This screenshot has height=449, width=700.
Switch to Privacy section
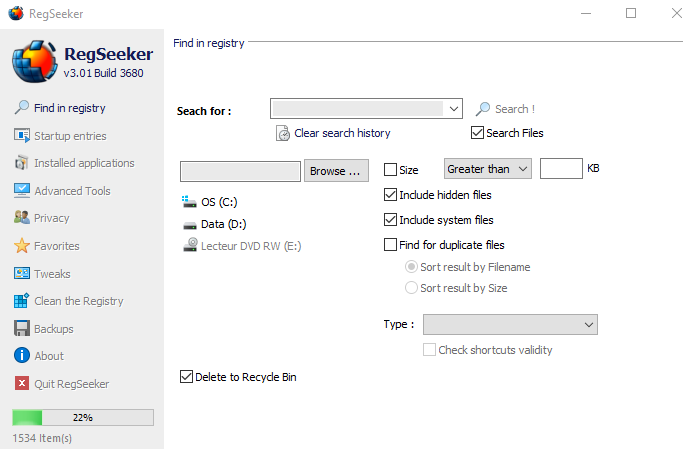[x=52, y=218]
